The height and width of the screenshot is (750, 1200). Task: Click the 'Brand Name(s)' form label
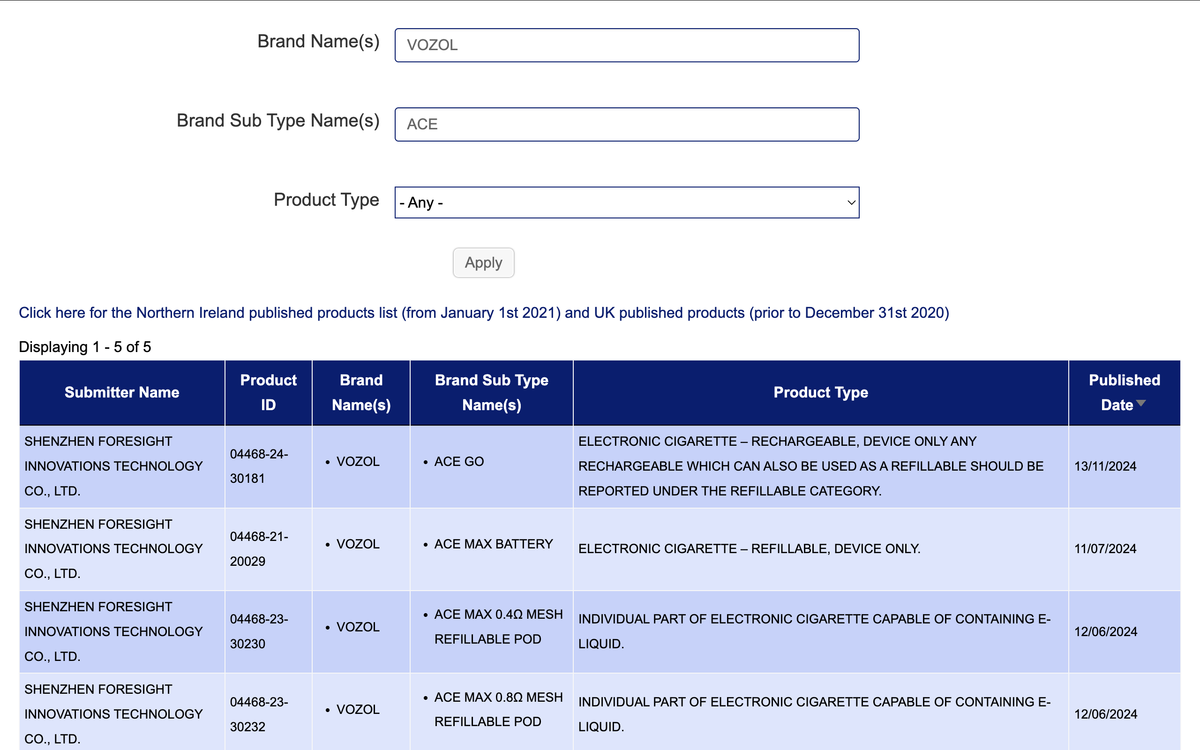(x=318, y=42)
